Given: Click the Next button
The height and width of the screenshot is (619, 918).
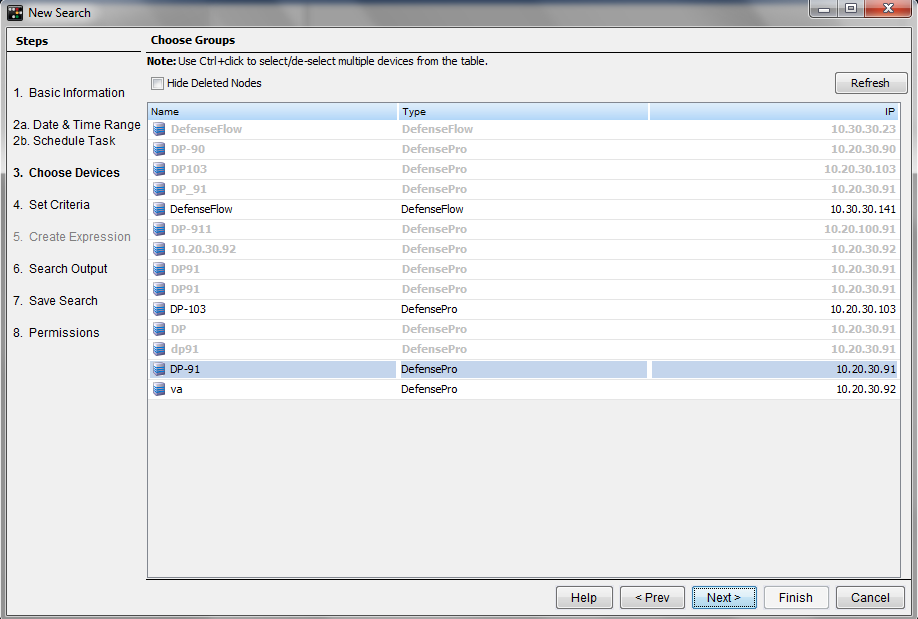Looking at the screenshot, I should point(724,598).
